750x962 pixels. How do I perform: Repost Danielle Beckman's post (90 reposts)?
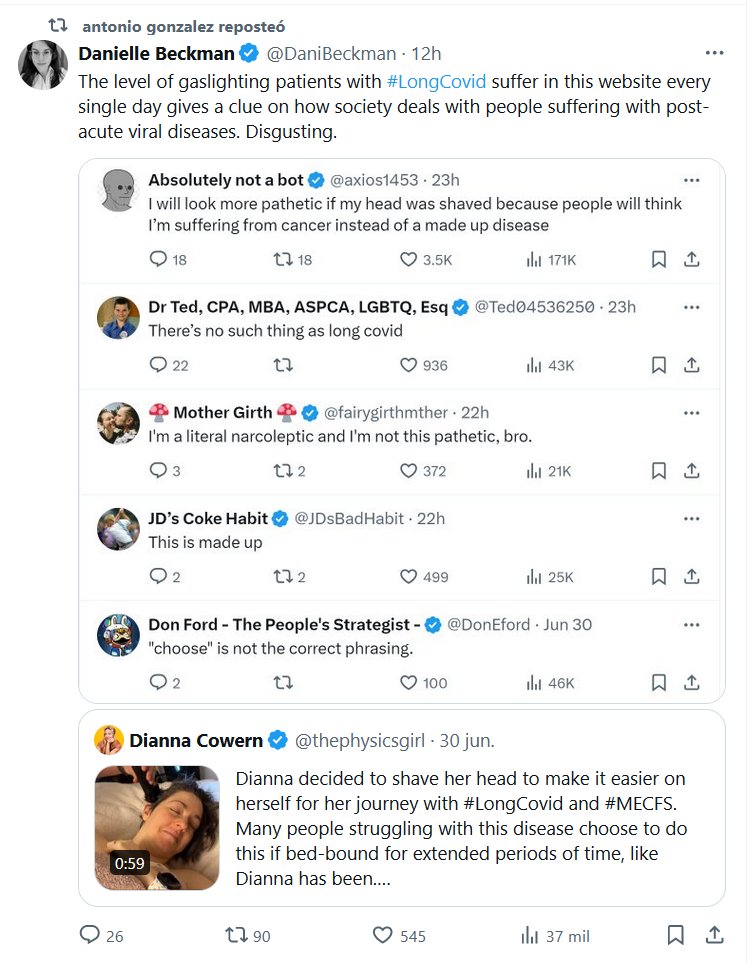coord(237,935)
